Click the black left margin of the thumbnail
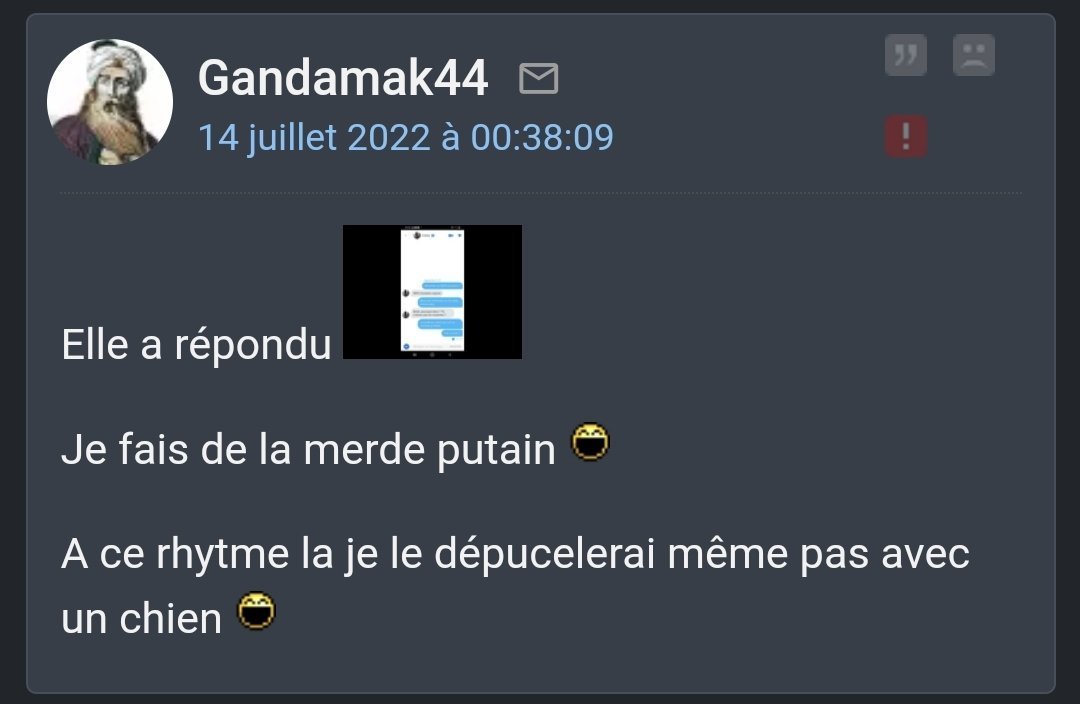 (x=371, y=291)
